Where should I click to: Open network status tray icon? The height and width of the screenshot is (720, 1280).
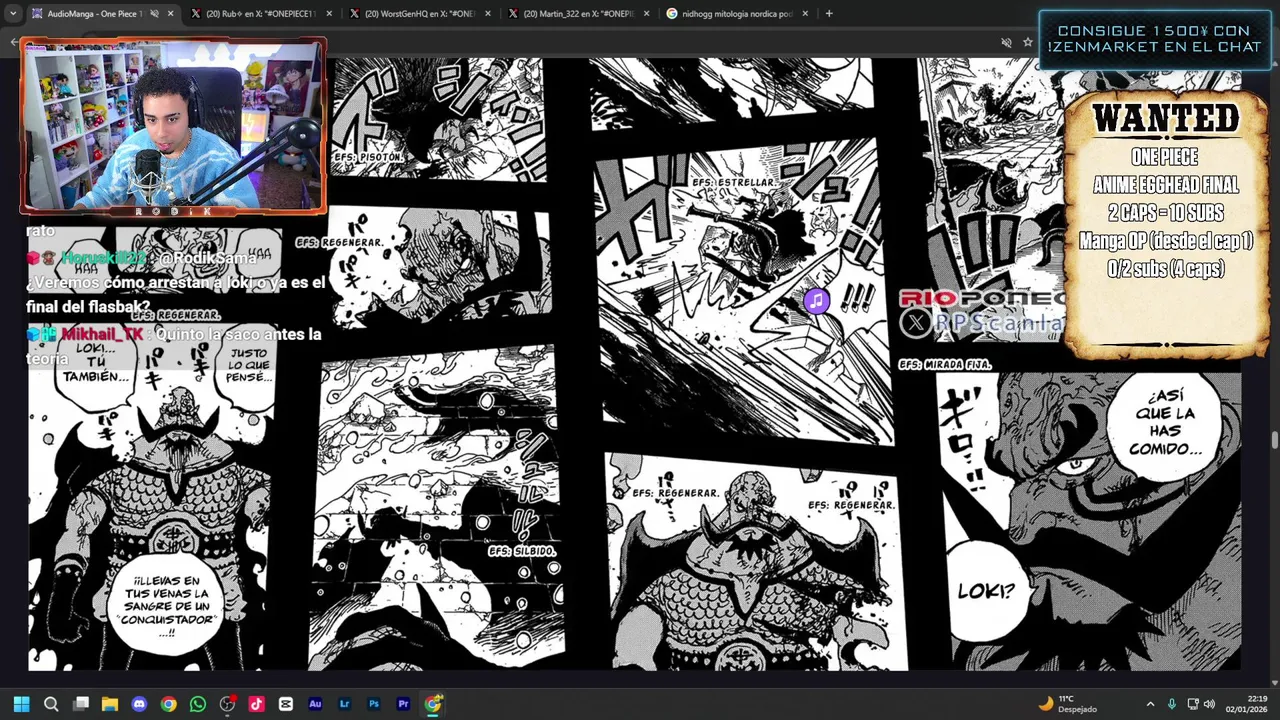1193,704
